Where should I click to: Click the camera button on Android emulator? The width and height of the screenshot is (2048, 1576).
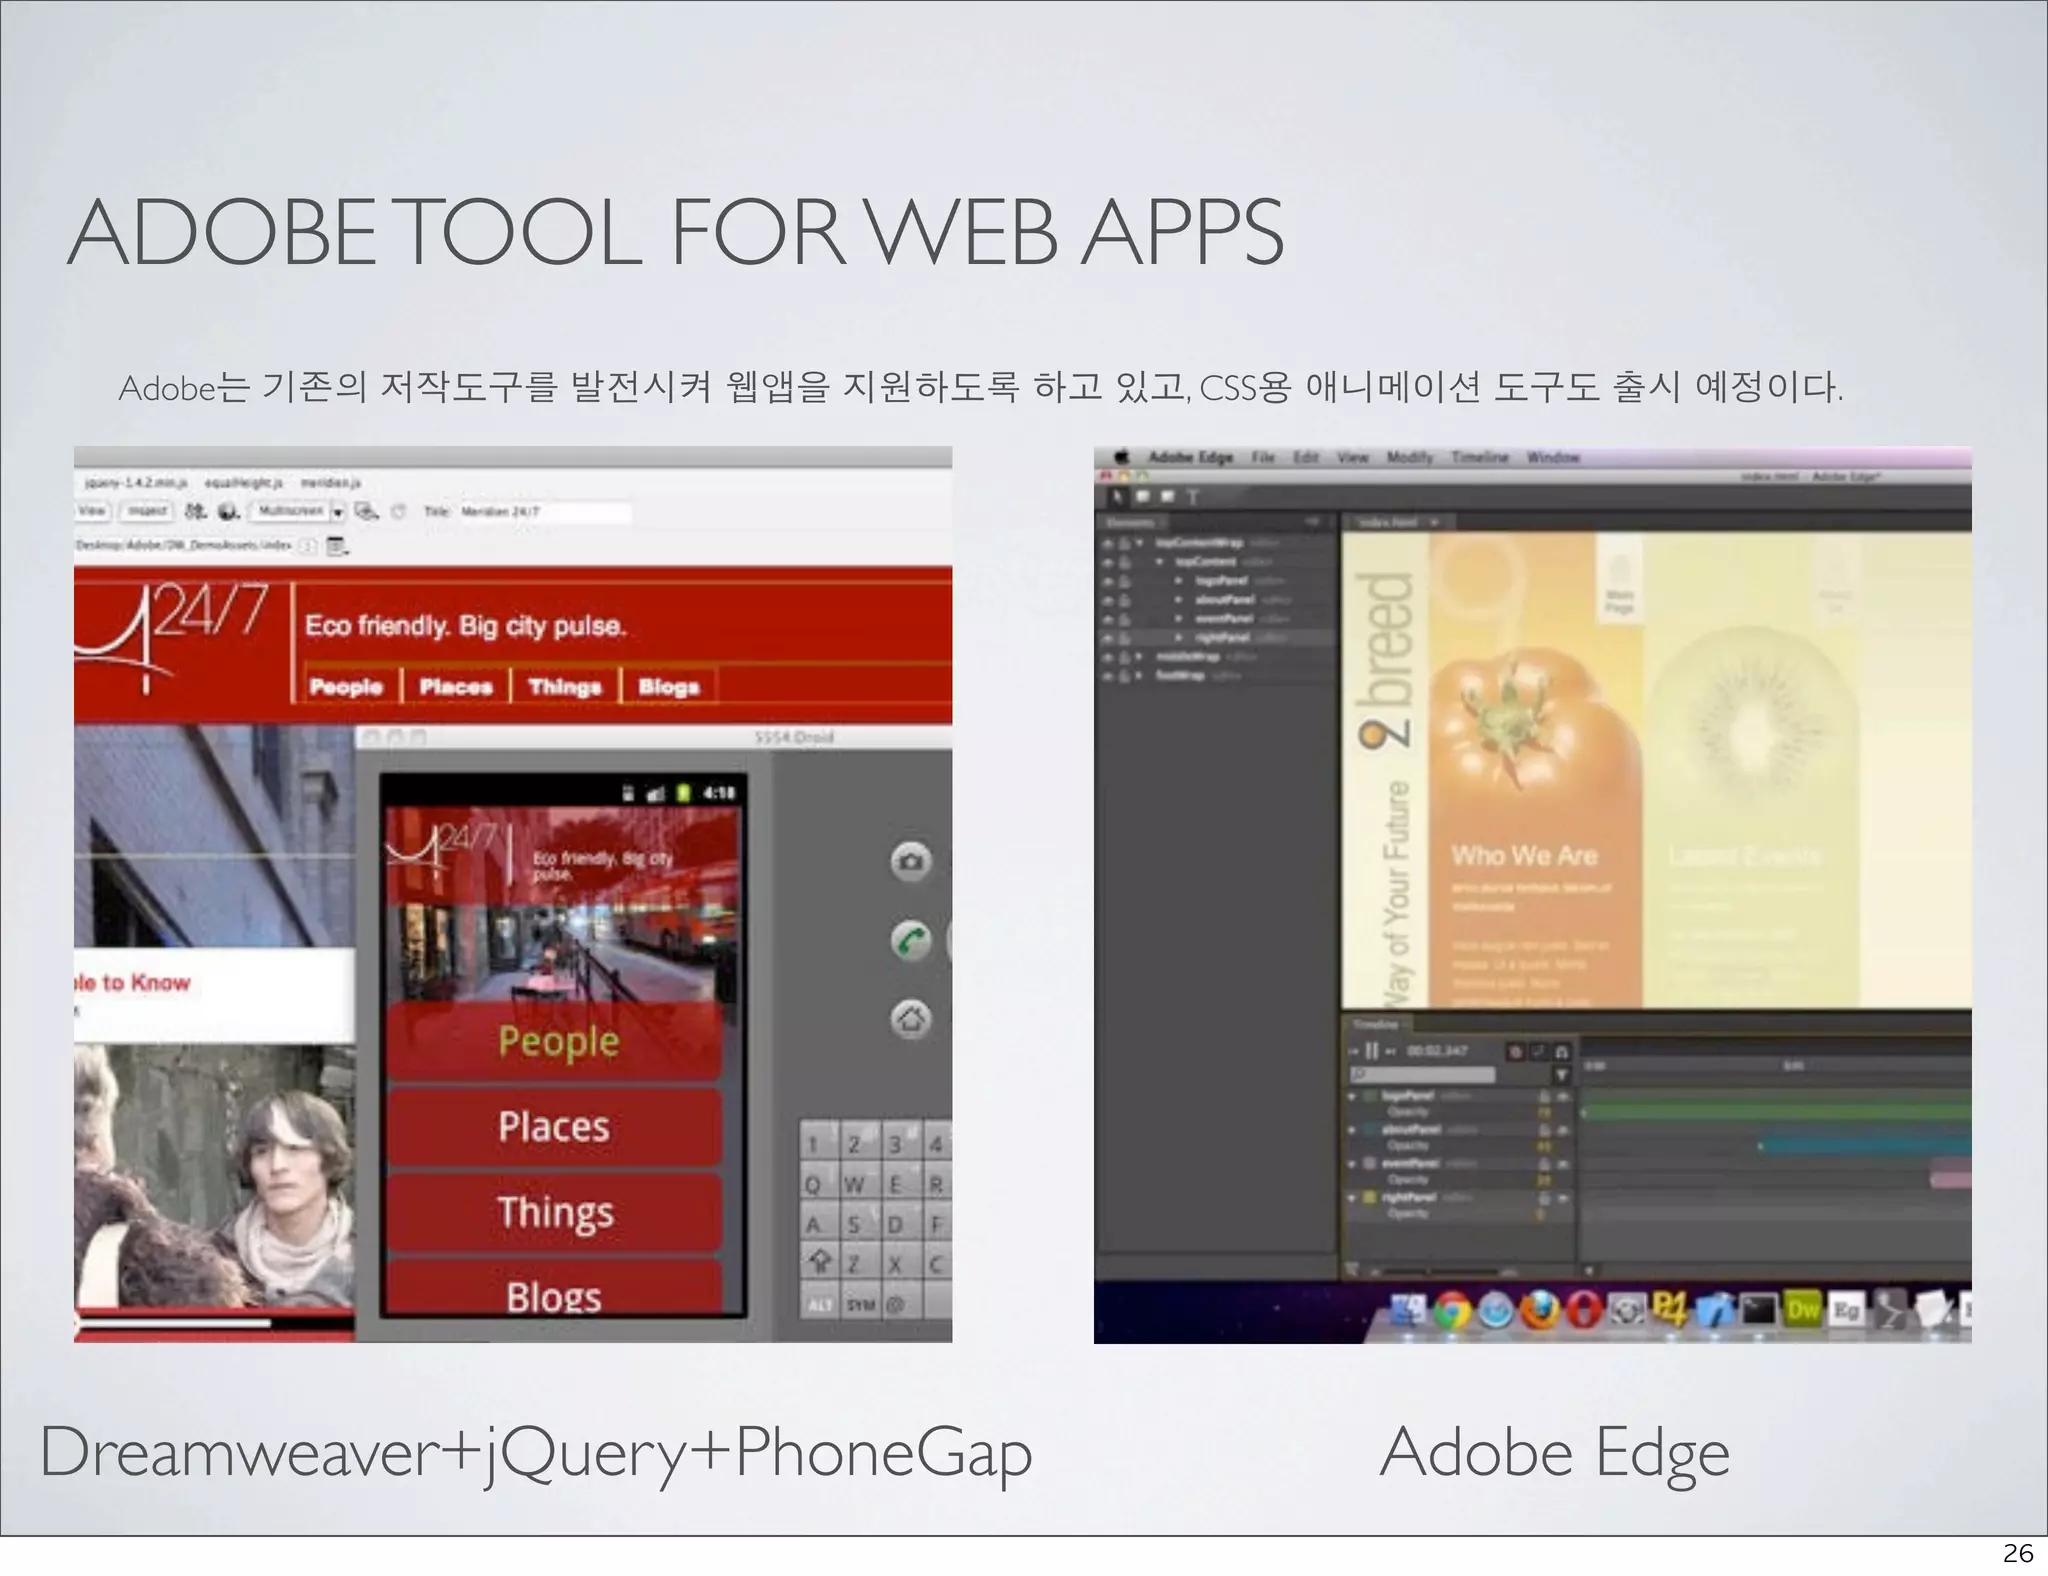coord(910,861)
